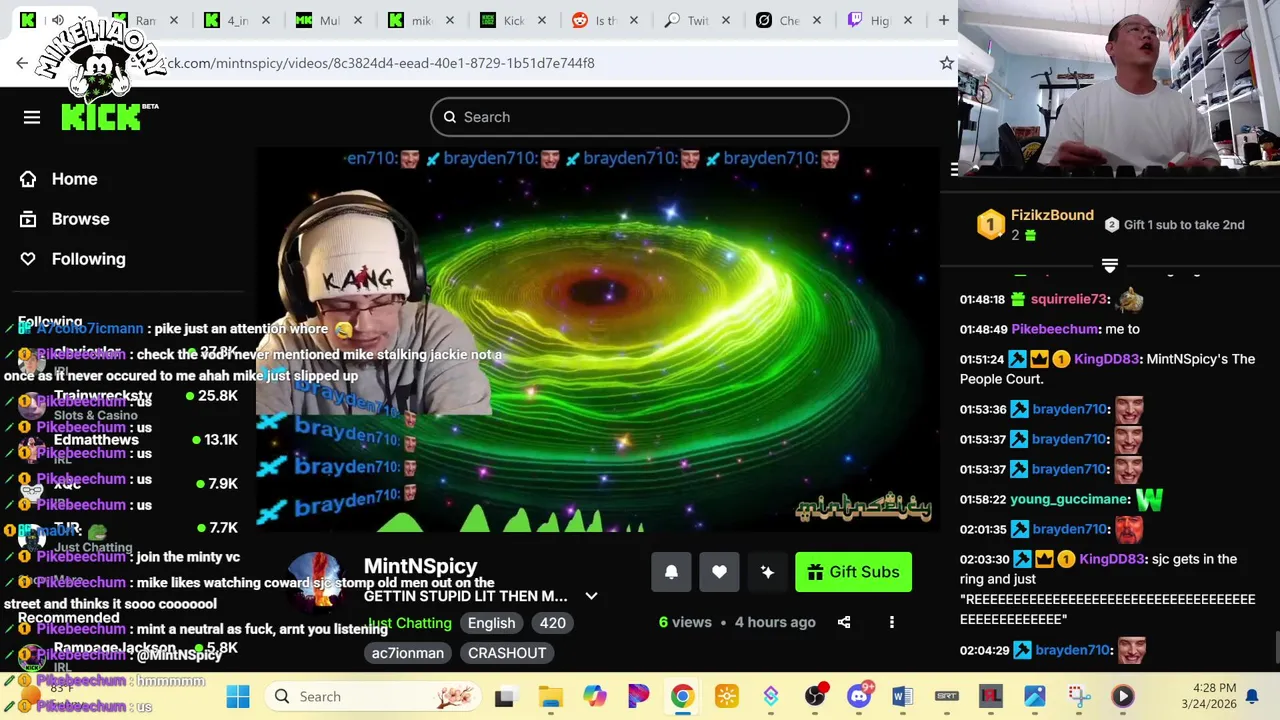1280x720 pixels.
Task: Click the sparkle icon next to heart
Action: click(767, 572)
